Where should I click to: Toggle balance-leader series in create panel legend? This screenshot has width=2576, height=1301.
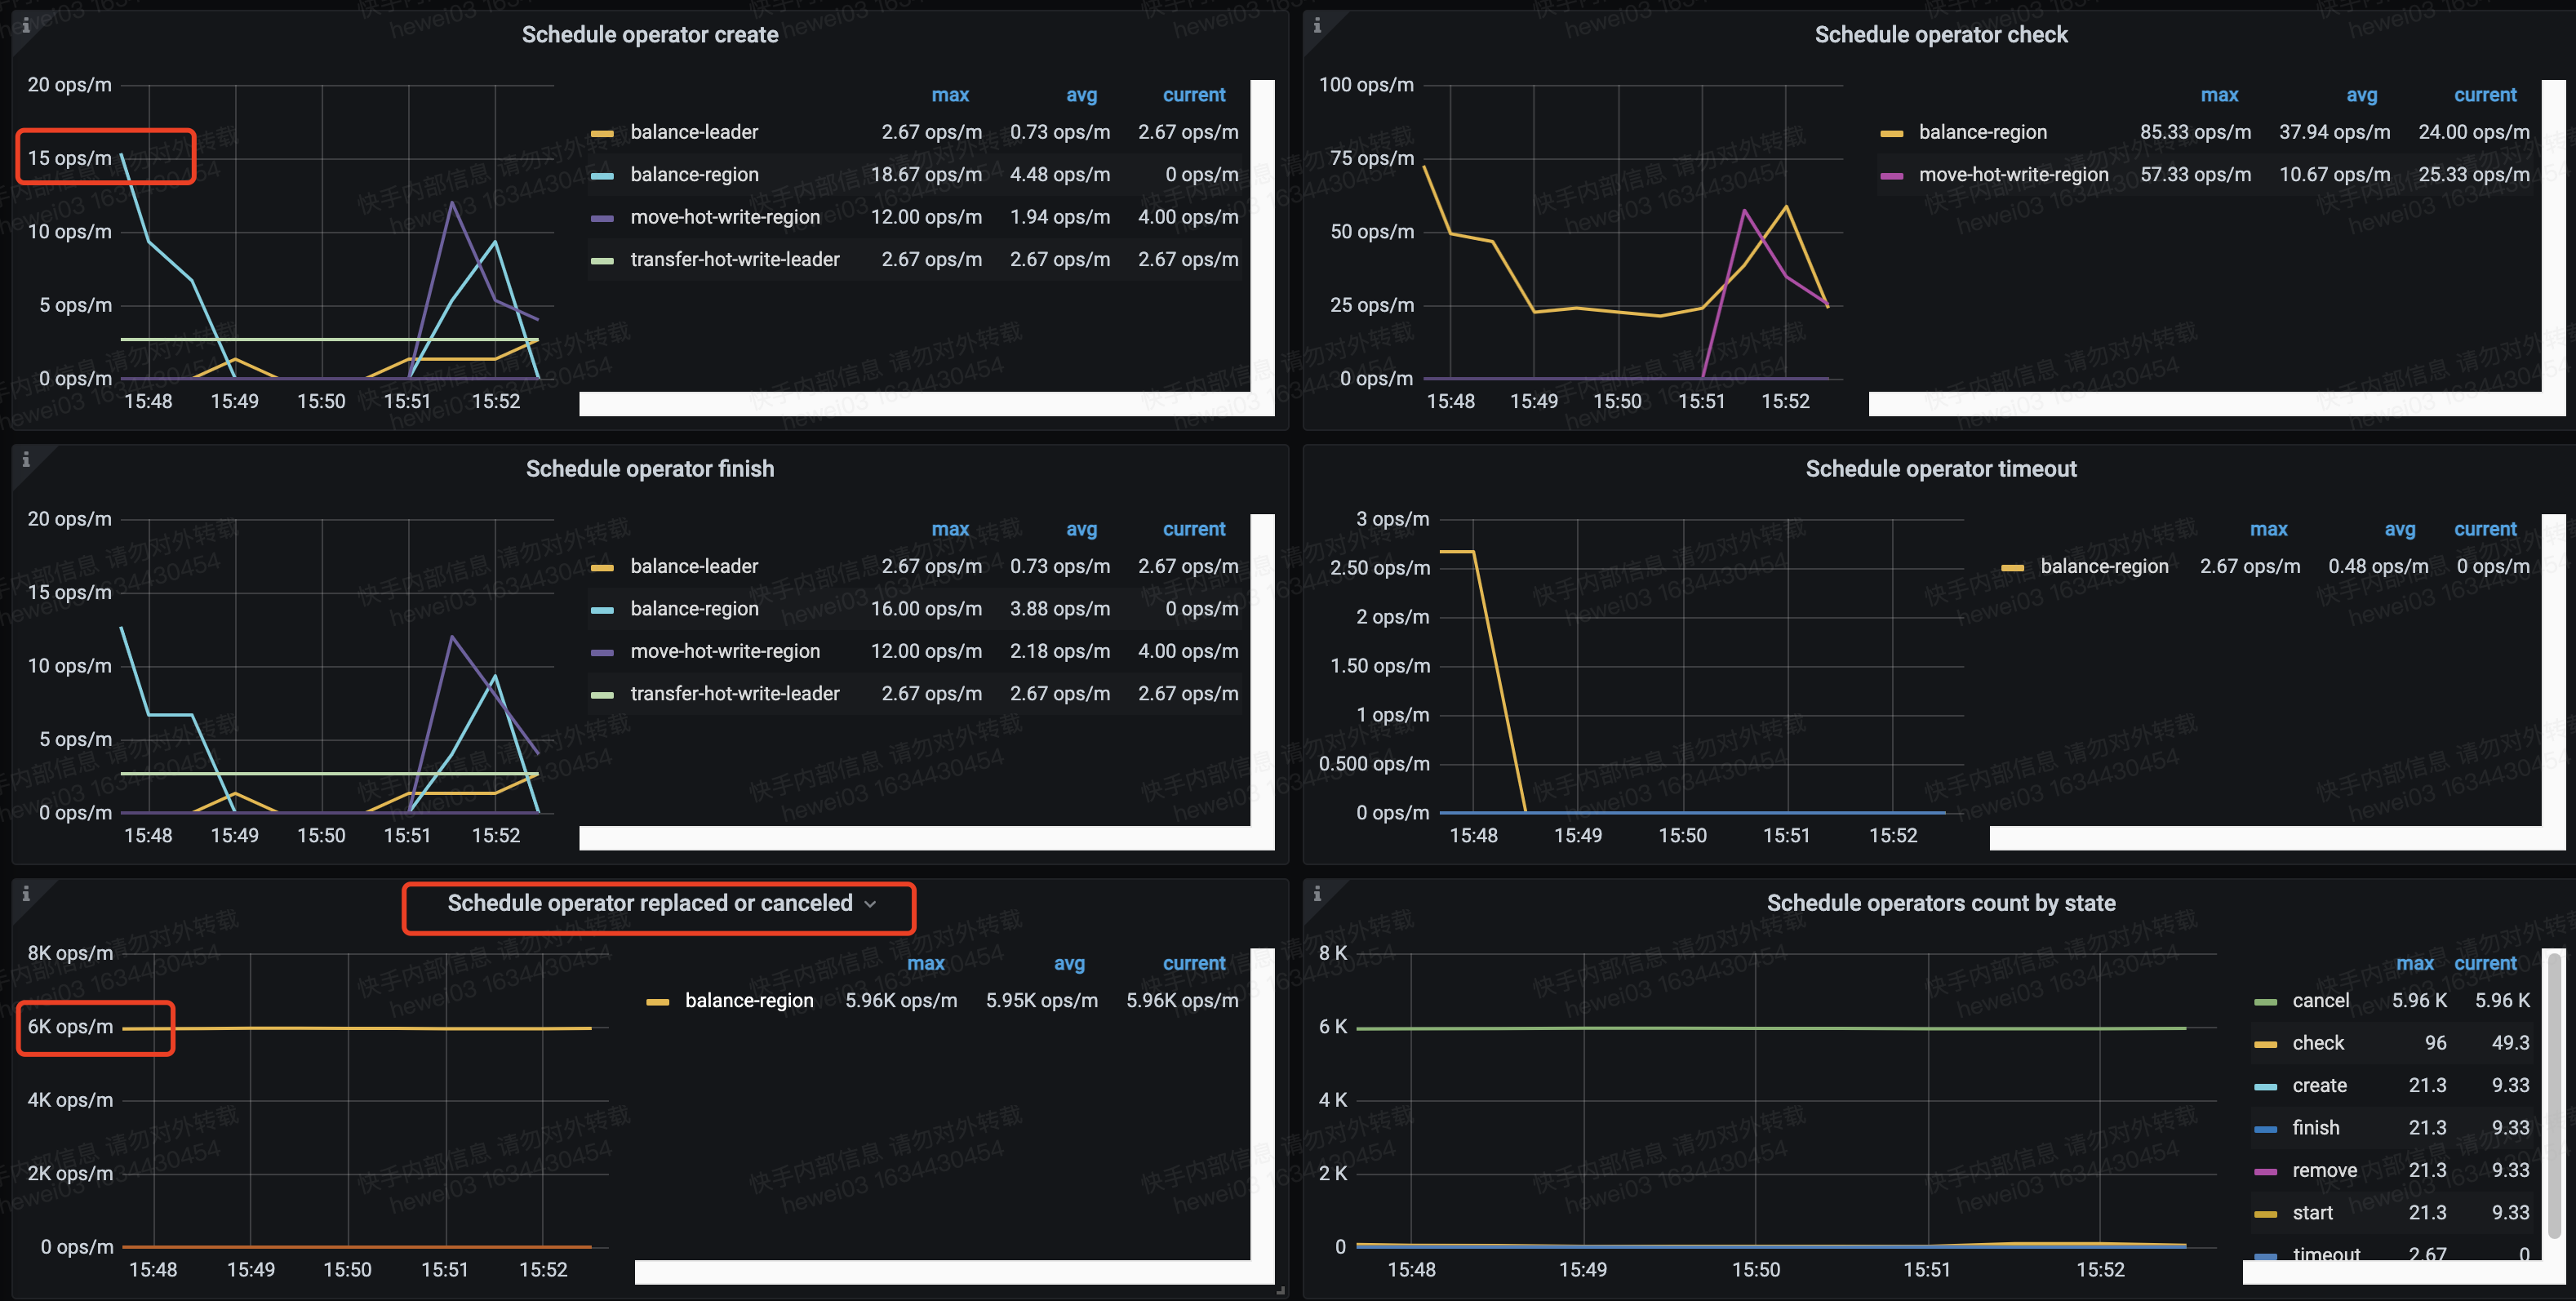[x=694, y=132]
